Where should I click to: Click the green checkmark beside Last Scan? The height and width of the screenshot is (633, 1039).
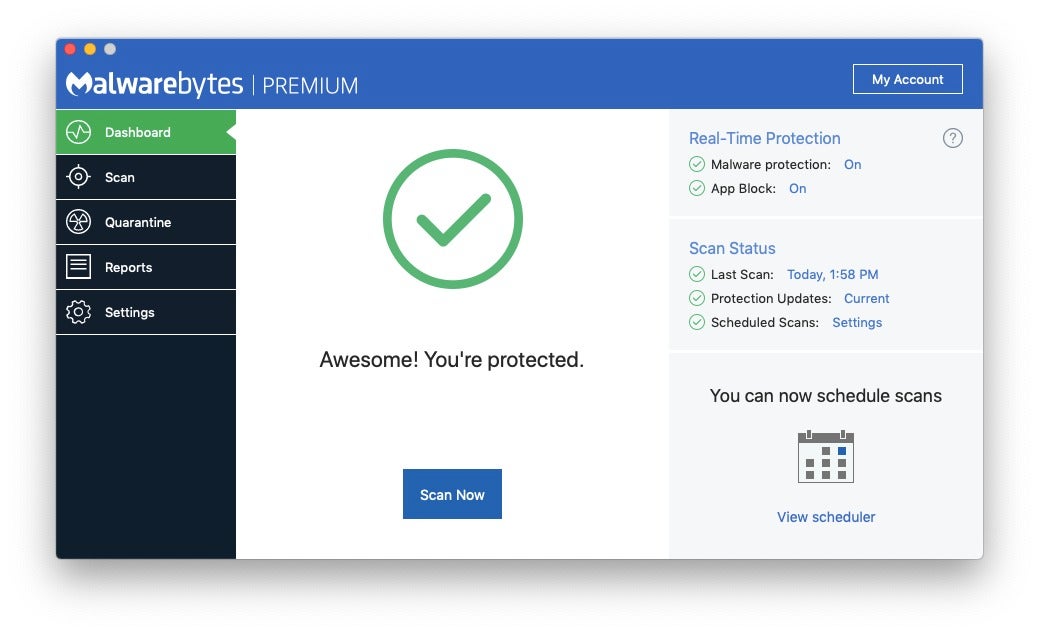pos(697,274)
